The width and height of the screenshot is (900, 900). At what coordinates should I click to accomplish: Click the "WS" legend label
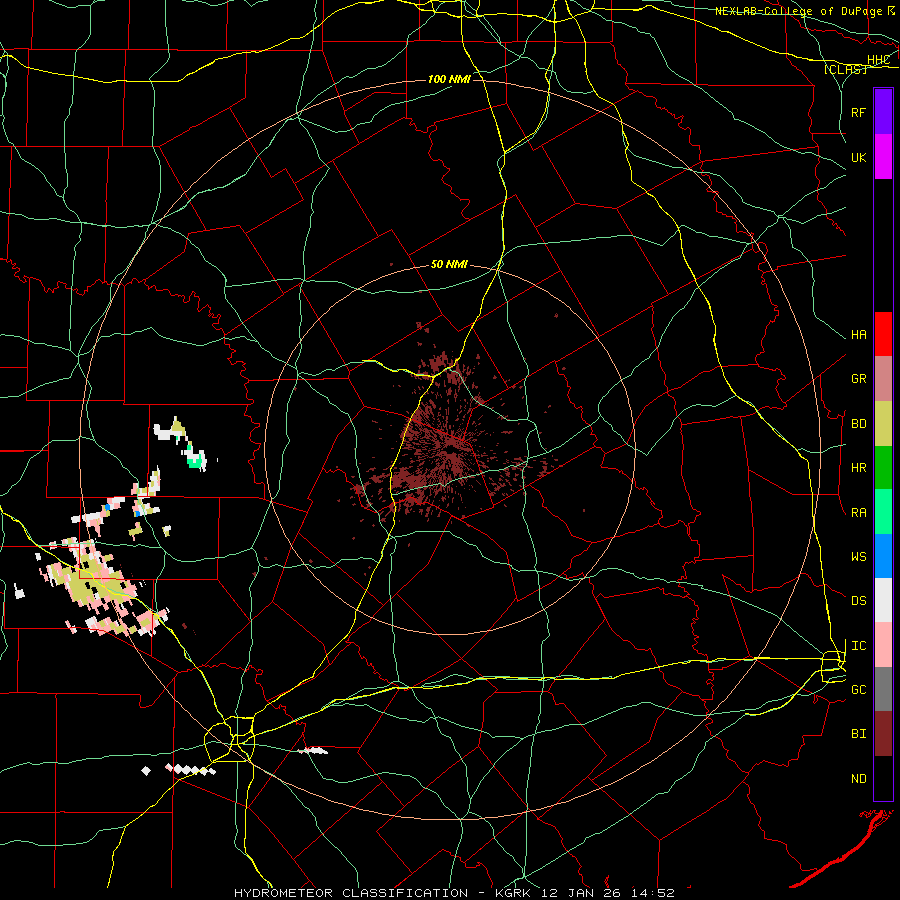pos(858,557)
